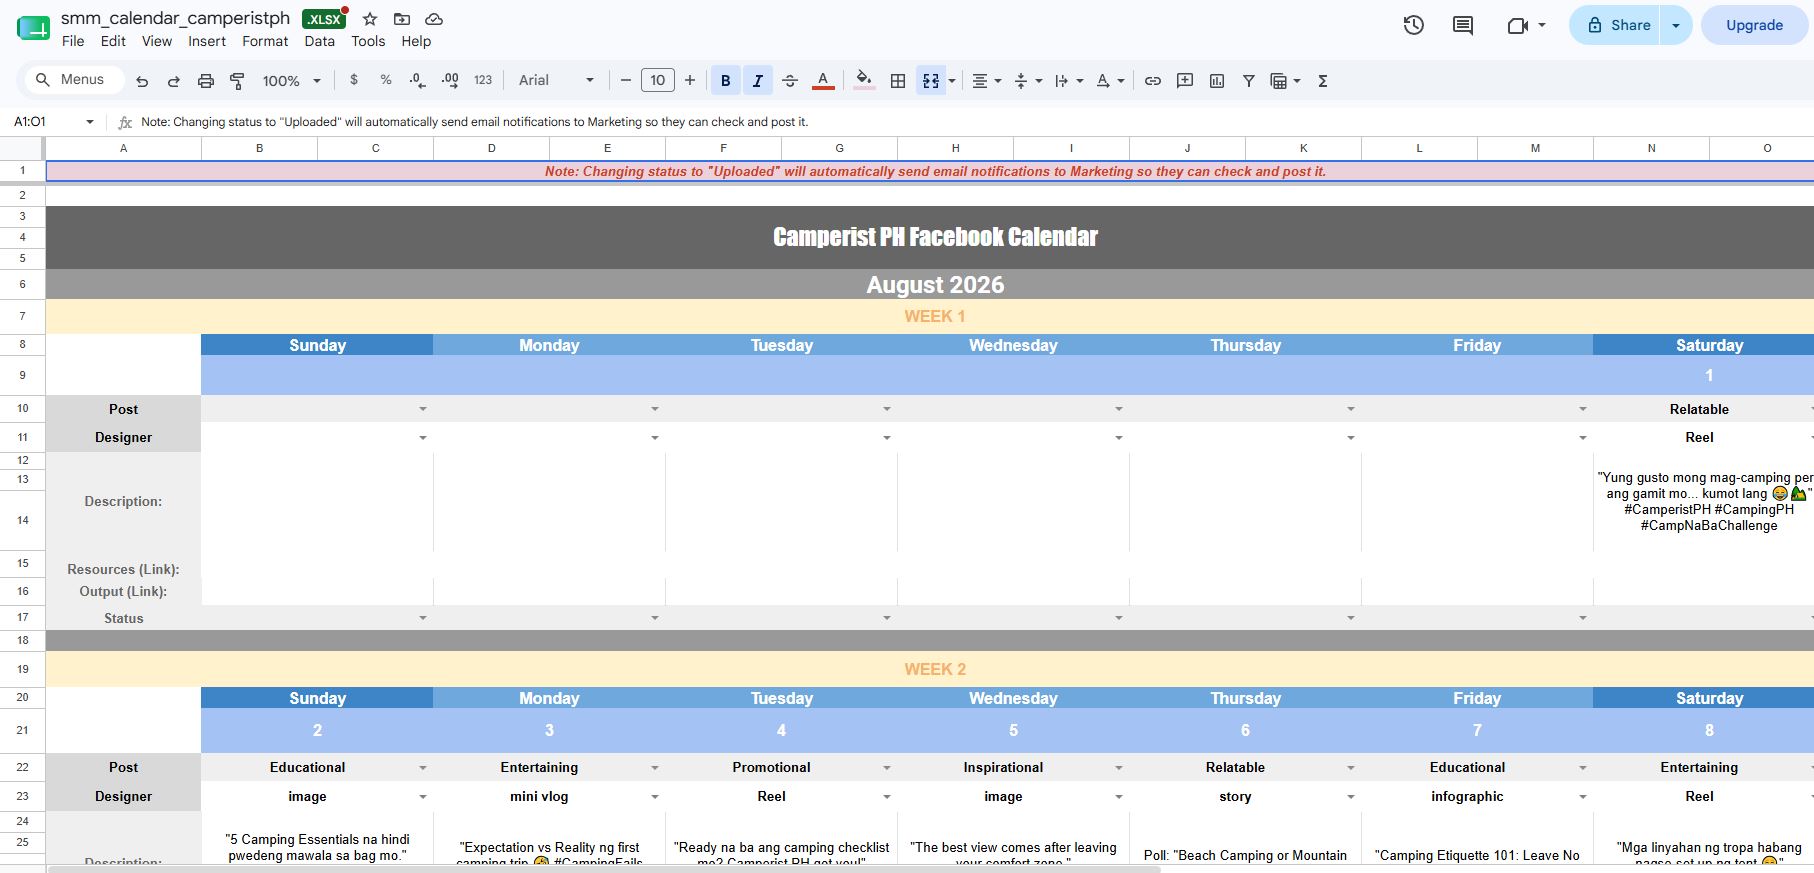Open the Data menu
Image resolution: width=1814 pixels, height=873 pixels.
(319, 41)
